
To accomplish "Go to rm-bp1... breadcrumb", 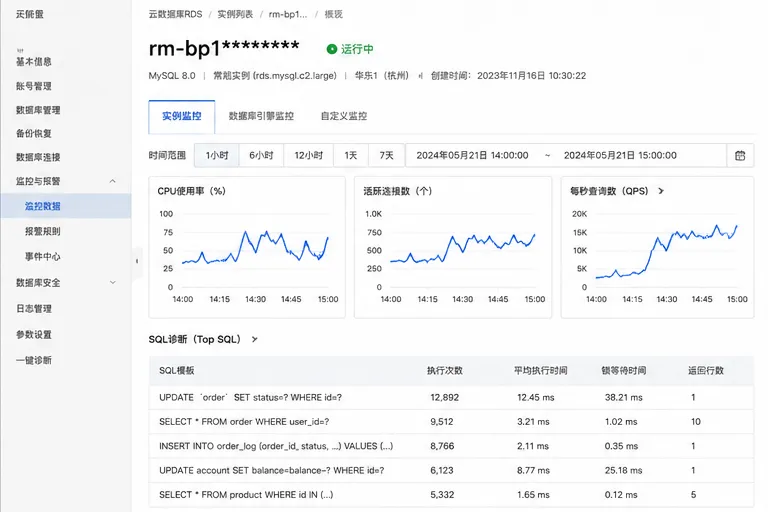I will (288, 14).
